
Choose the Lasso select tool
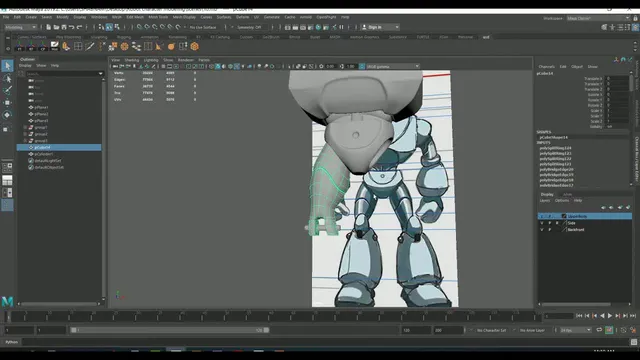tap(7, 78)
